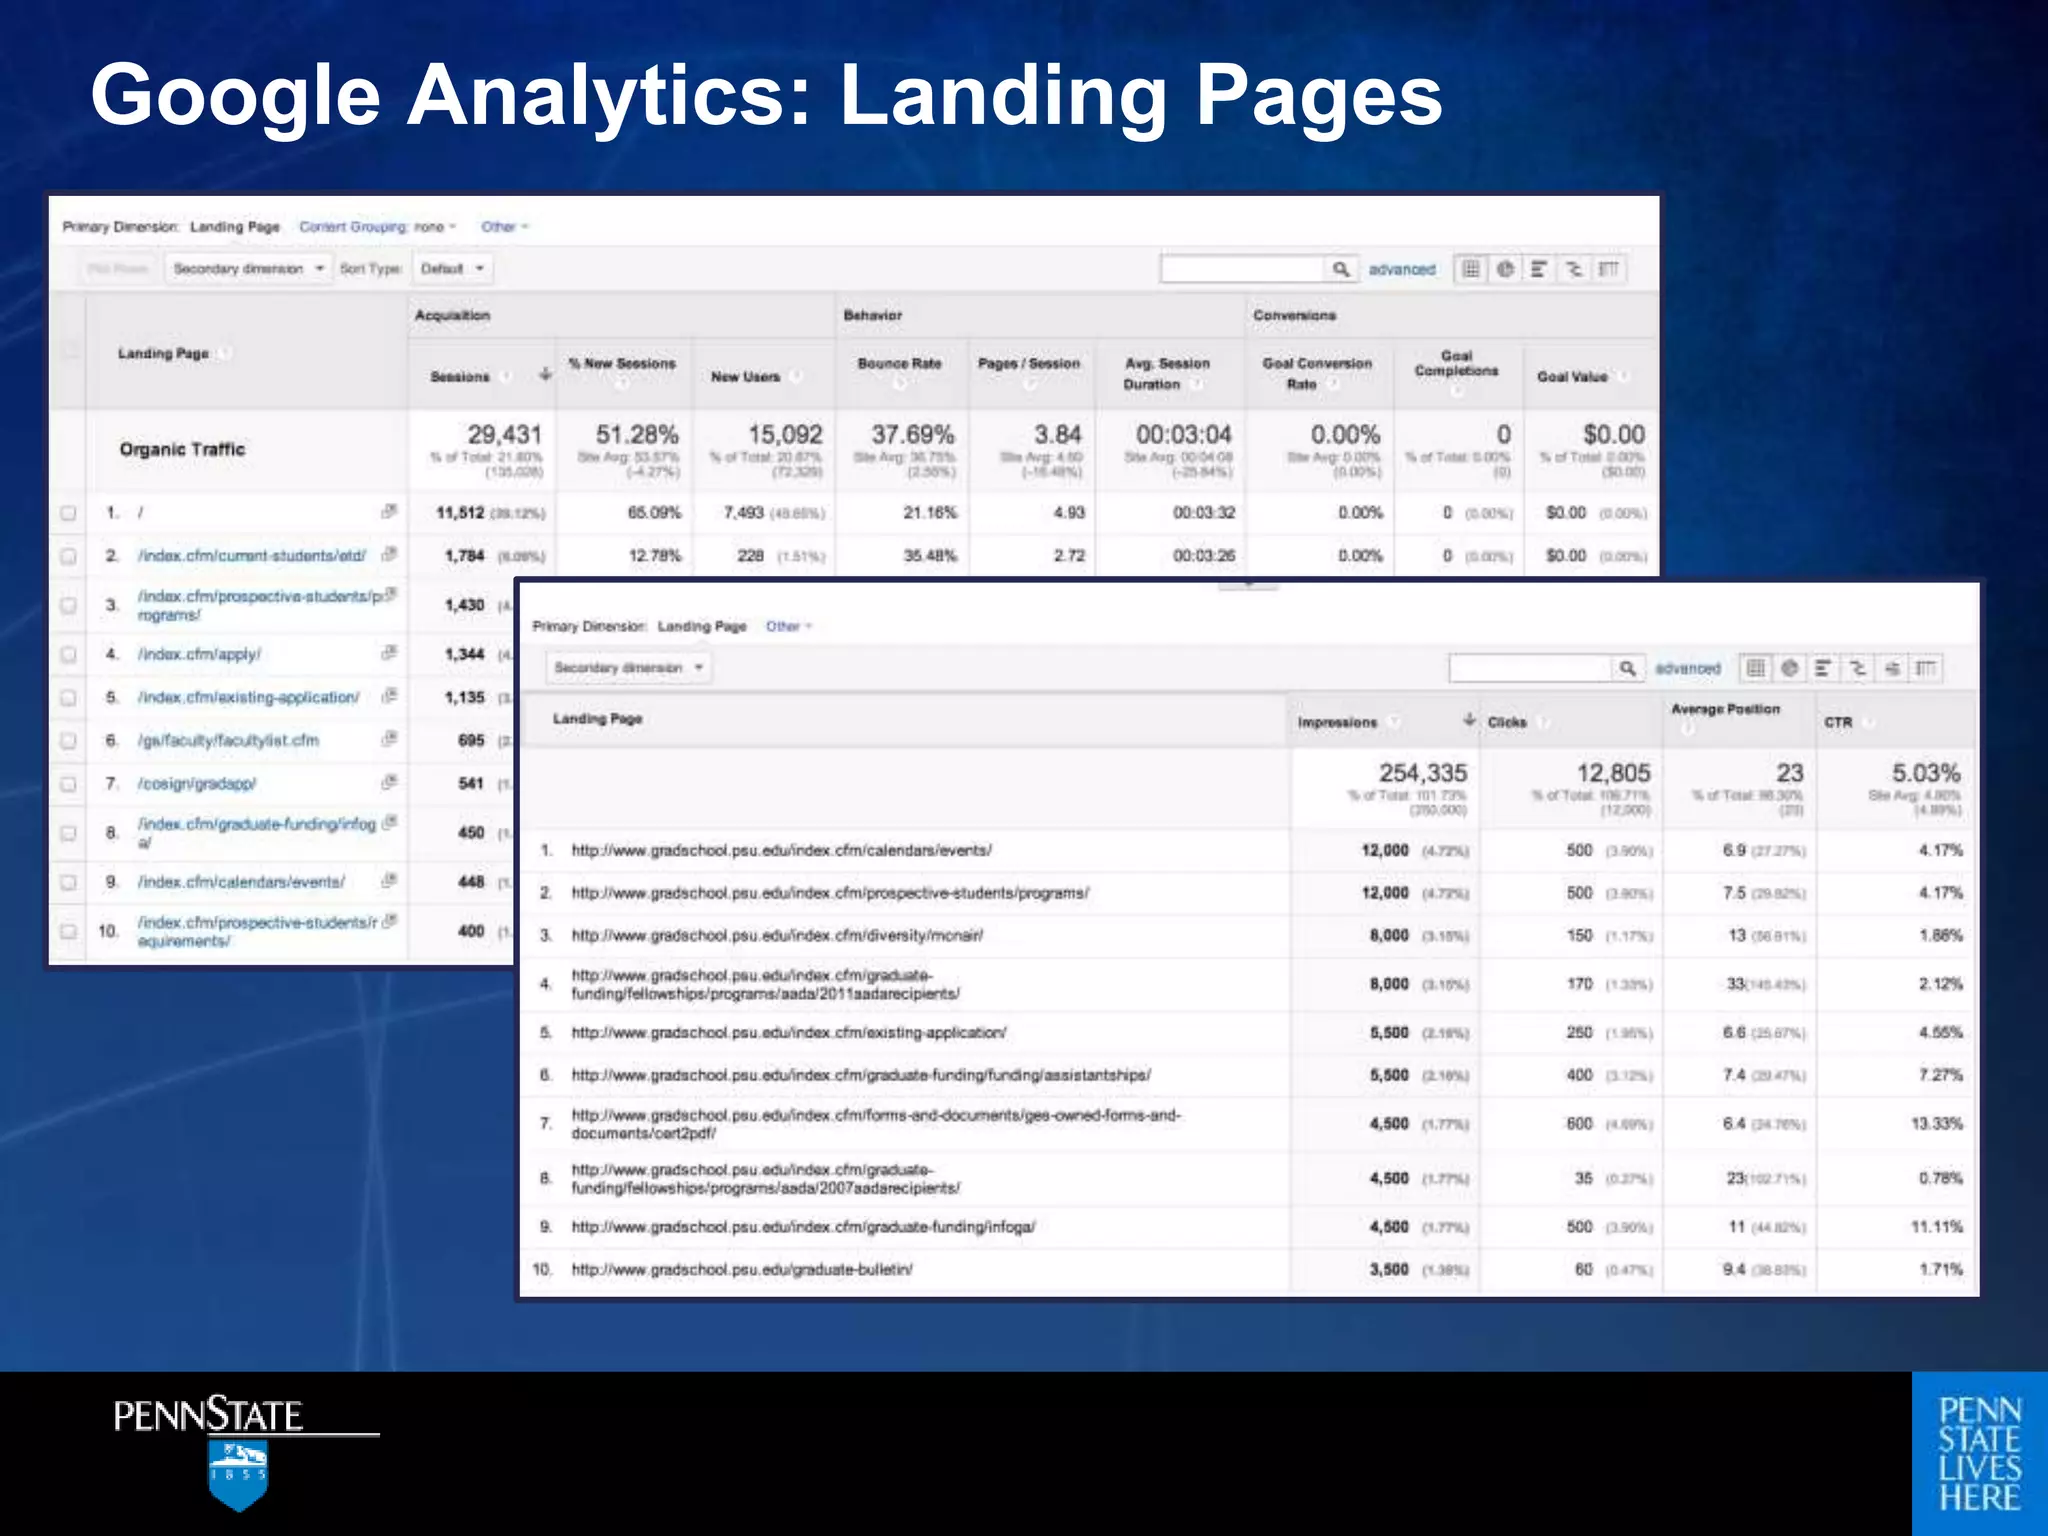This screenshot has width=2048, height=1536.
Task: Select Performance bar view in lower report
Action: tap(1823, 668)
